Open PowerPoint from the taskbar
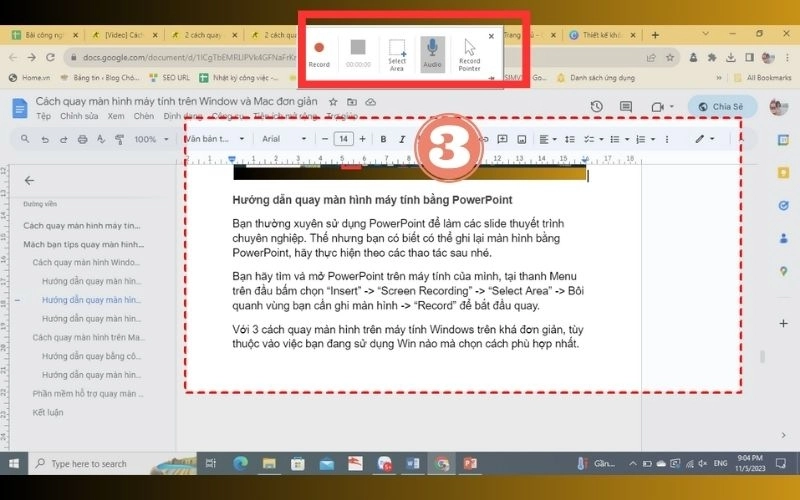The height and width of the screenshot is (500, 800). 470,463
